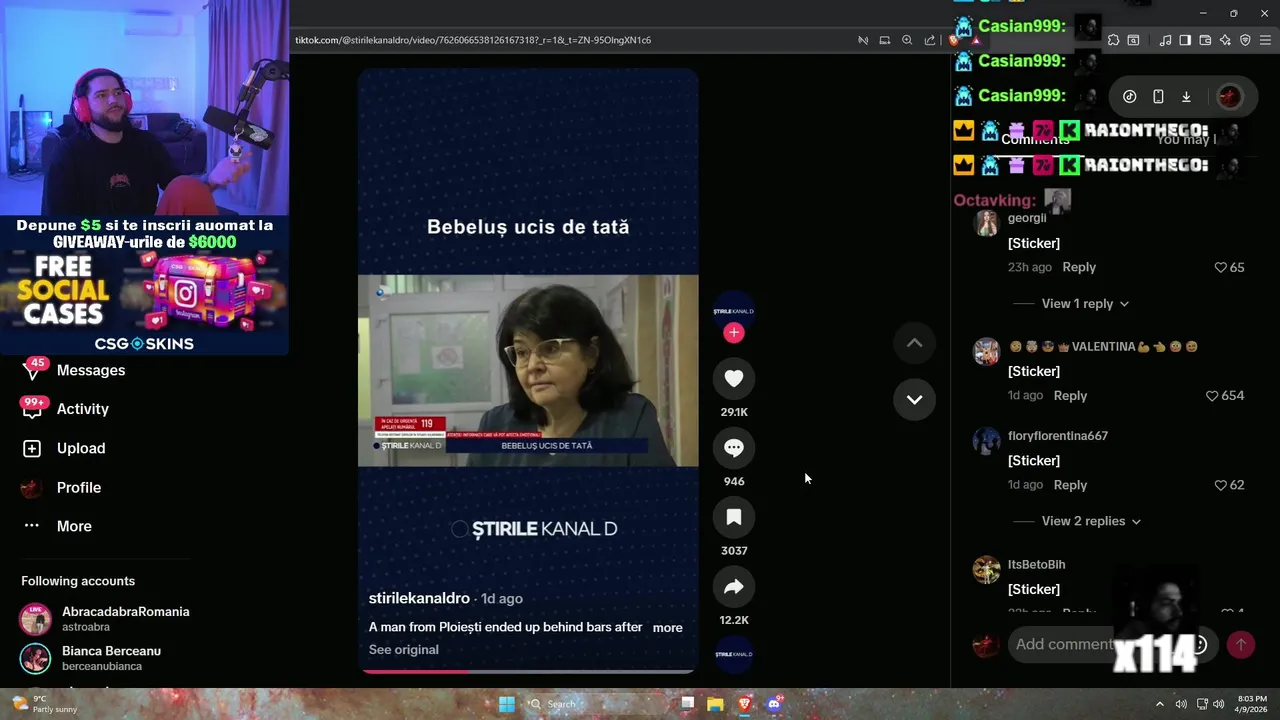Open the weather widget showing 9°C

(x=43, y=704)
